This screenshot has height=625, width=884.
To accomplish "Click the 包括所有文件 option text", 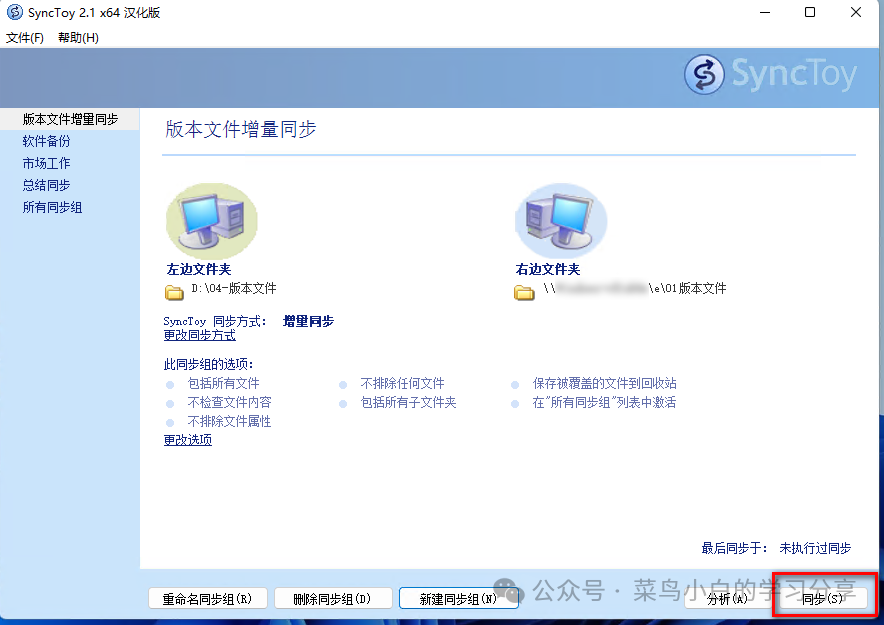I will (224, 383).
